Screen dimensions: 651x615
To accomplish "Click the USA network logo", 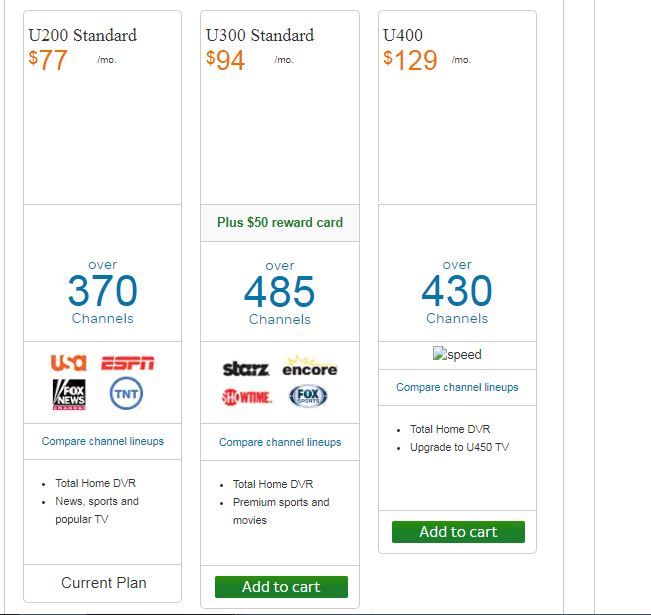I will (68, 362).
